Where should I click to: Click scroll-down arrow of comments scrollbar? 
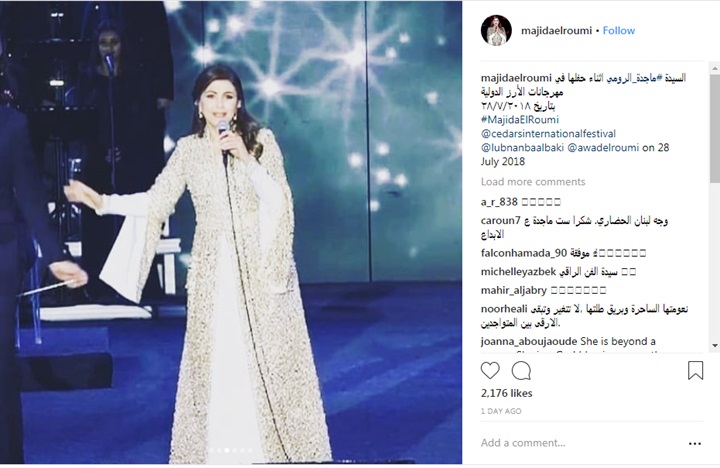pos(715,345)
